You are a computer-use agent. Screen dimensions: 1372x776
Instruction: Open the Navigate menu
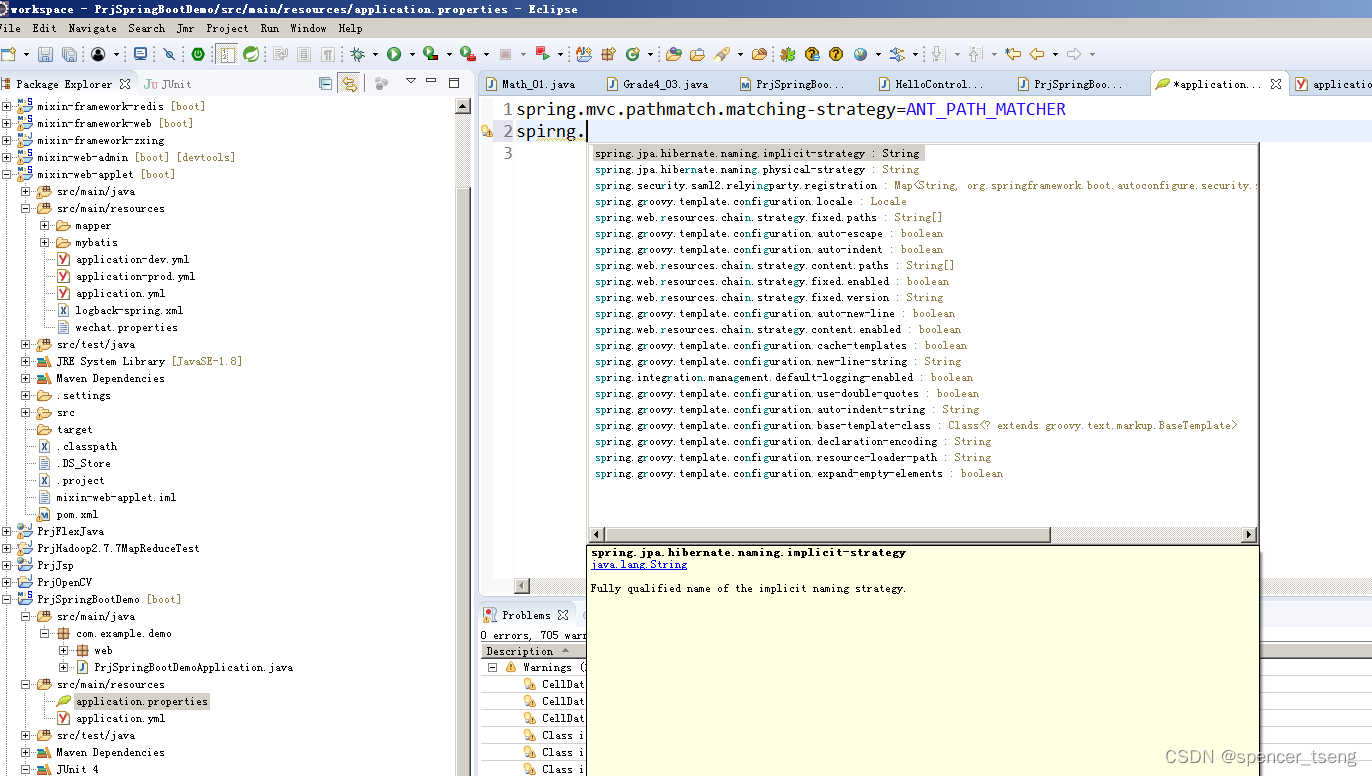coord(92,28)
